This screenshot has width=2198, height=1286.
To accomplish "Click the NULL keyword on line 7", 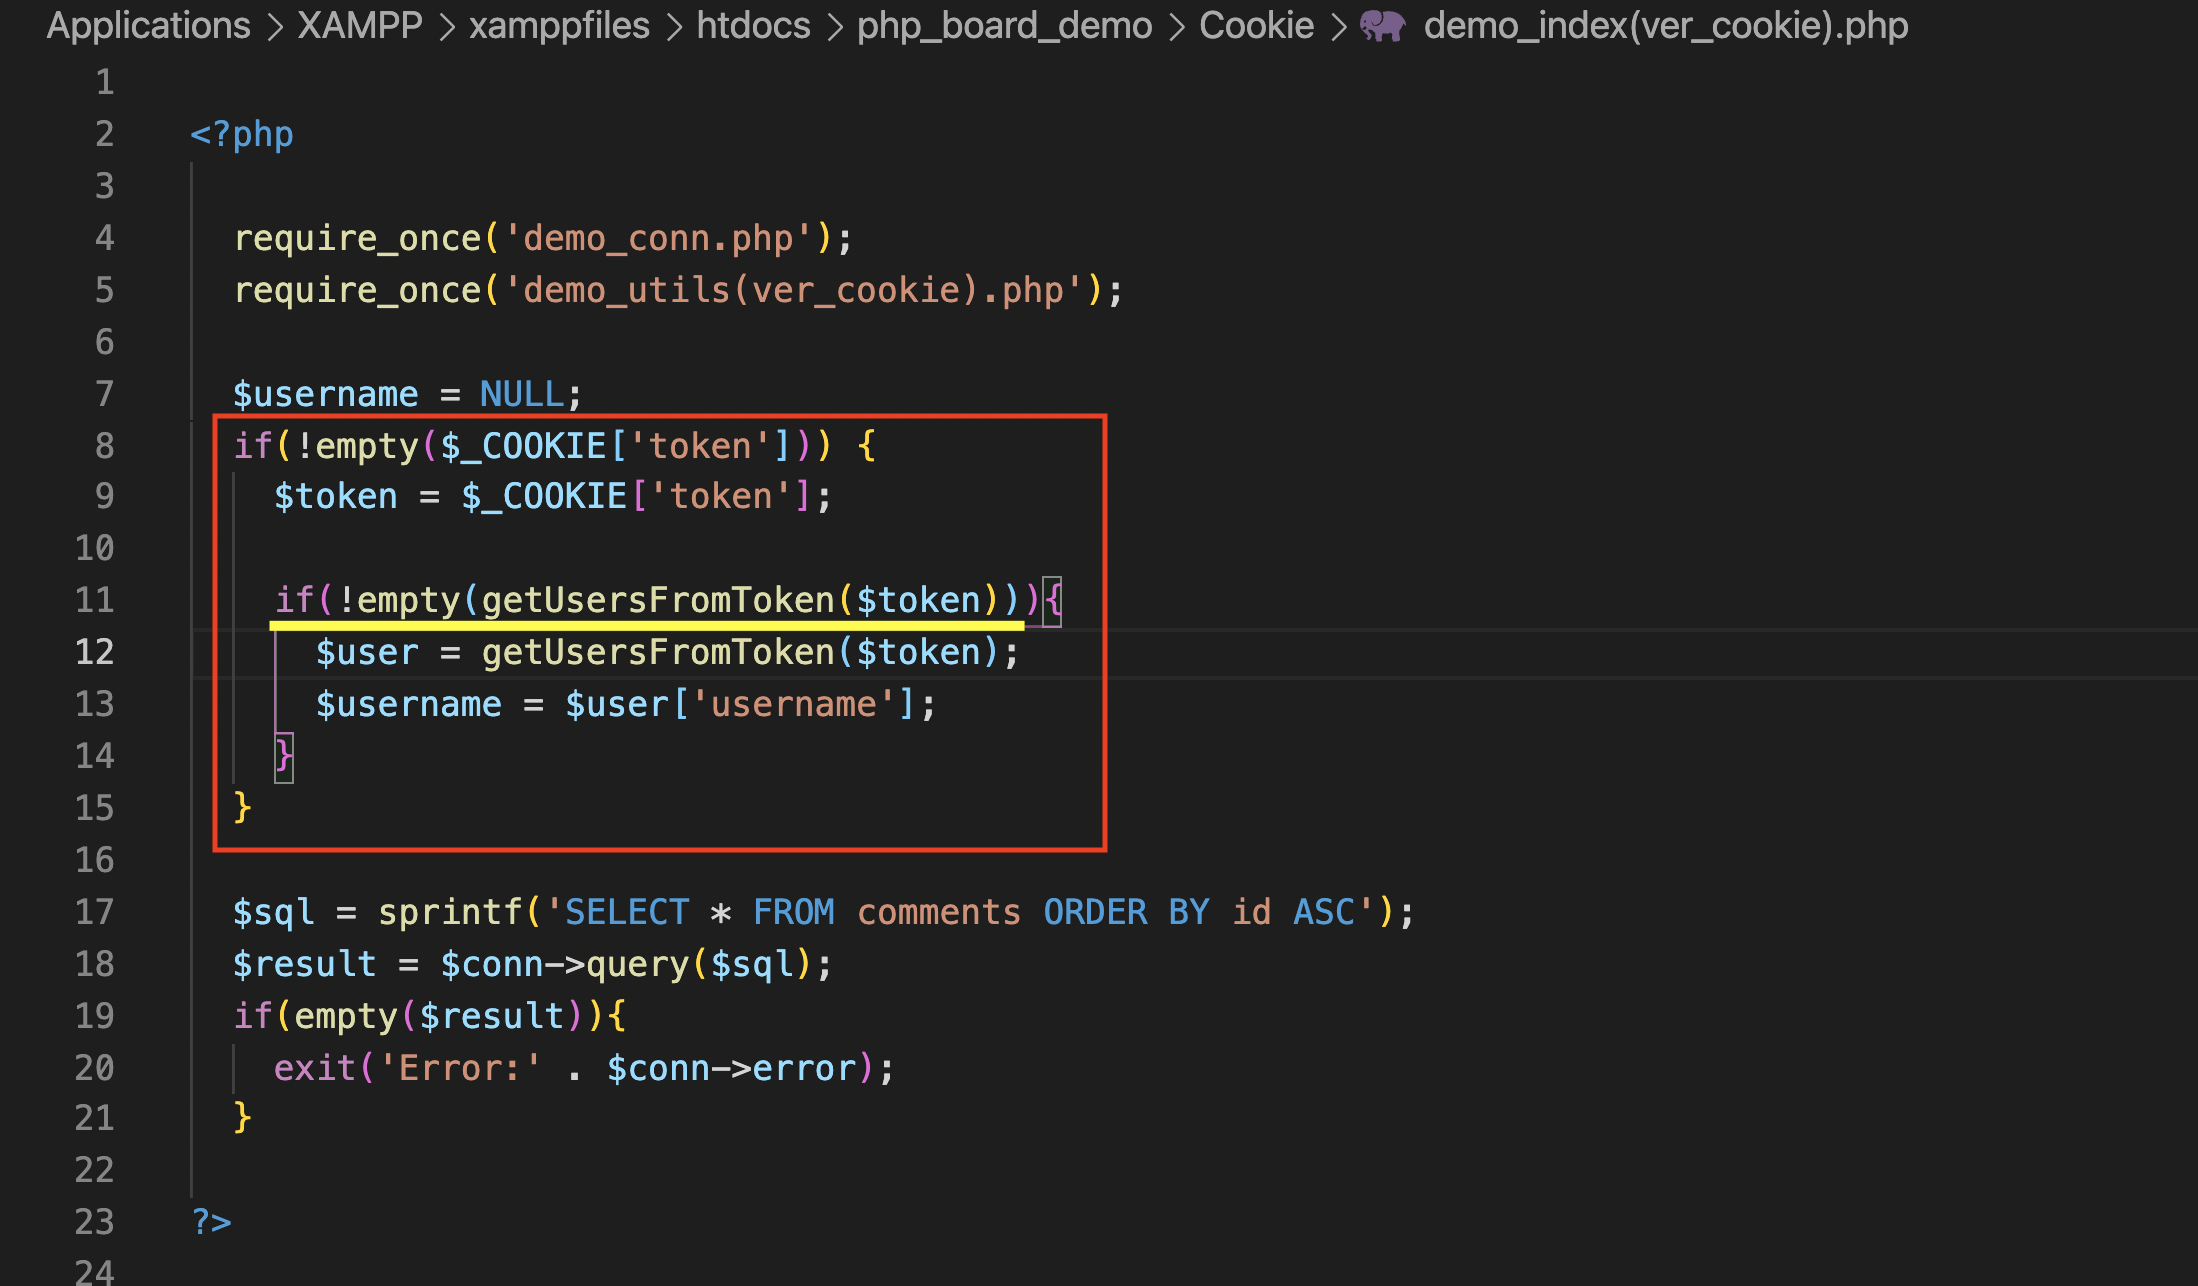I will (520, 393).
